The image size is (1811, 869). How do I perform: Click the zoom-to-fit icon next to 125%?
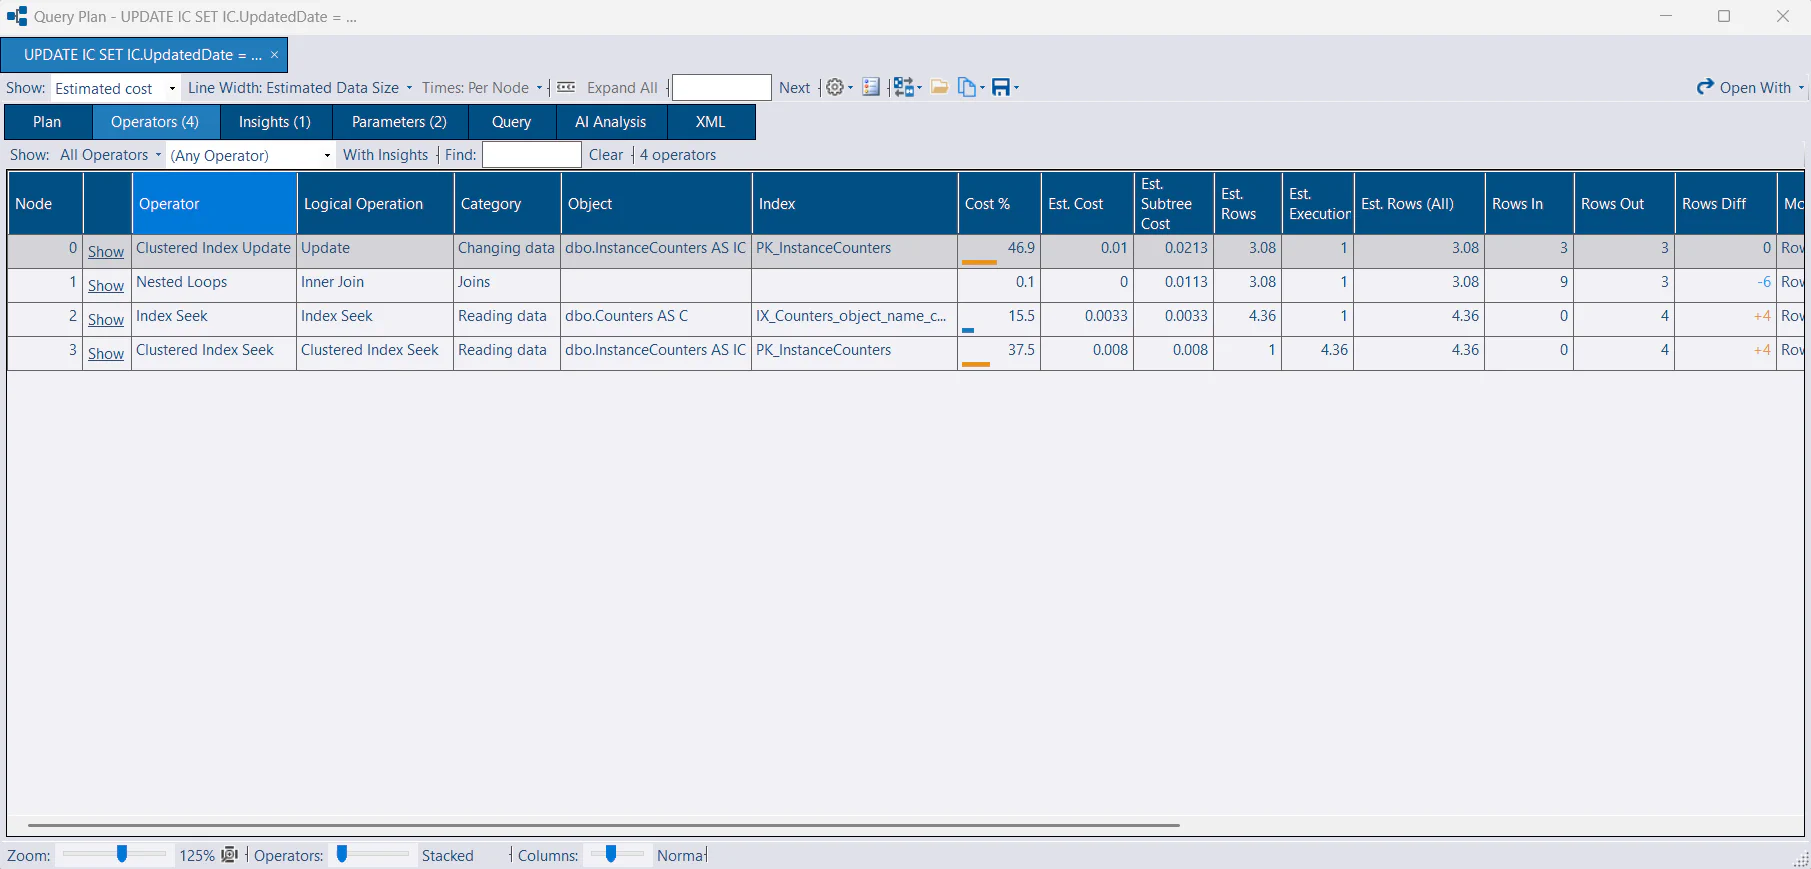coord(229,855)
